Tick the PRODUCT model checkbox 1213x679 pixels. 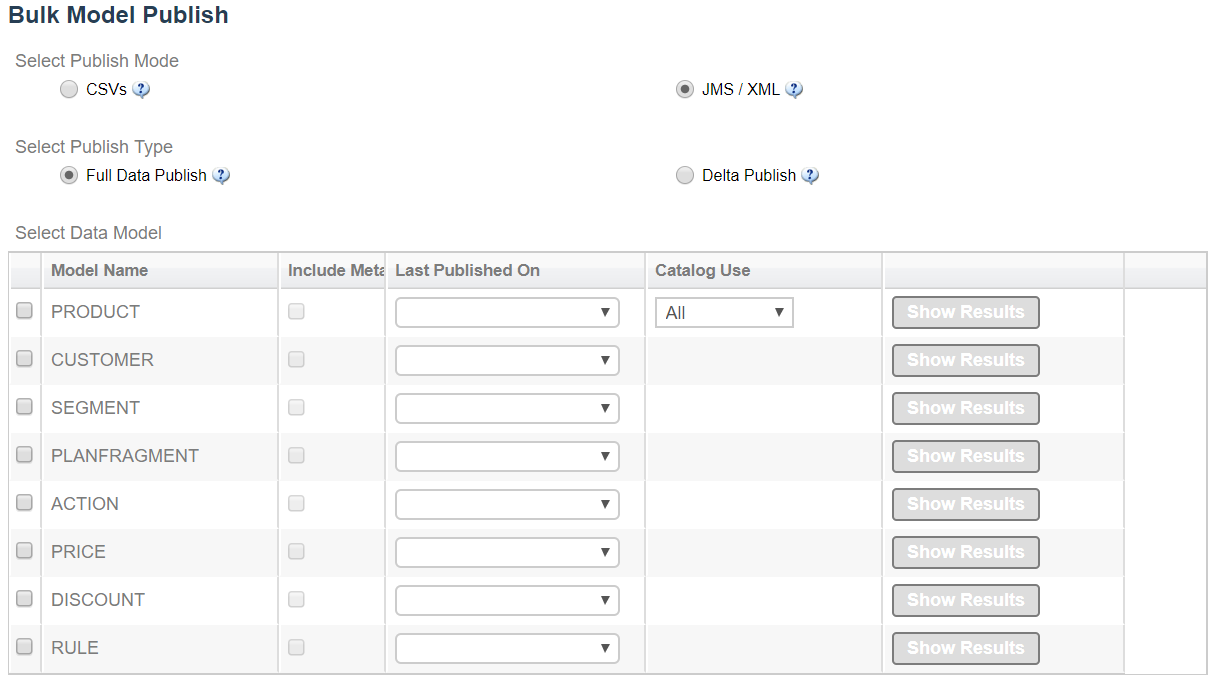[x=25, y=311]
